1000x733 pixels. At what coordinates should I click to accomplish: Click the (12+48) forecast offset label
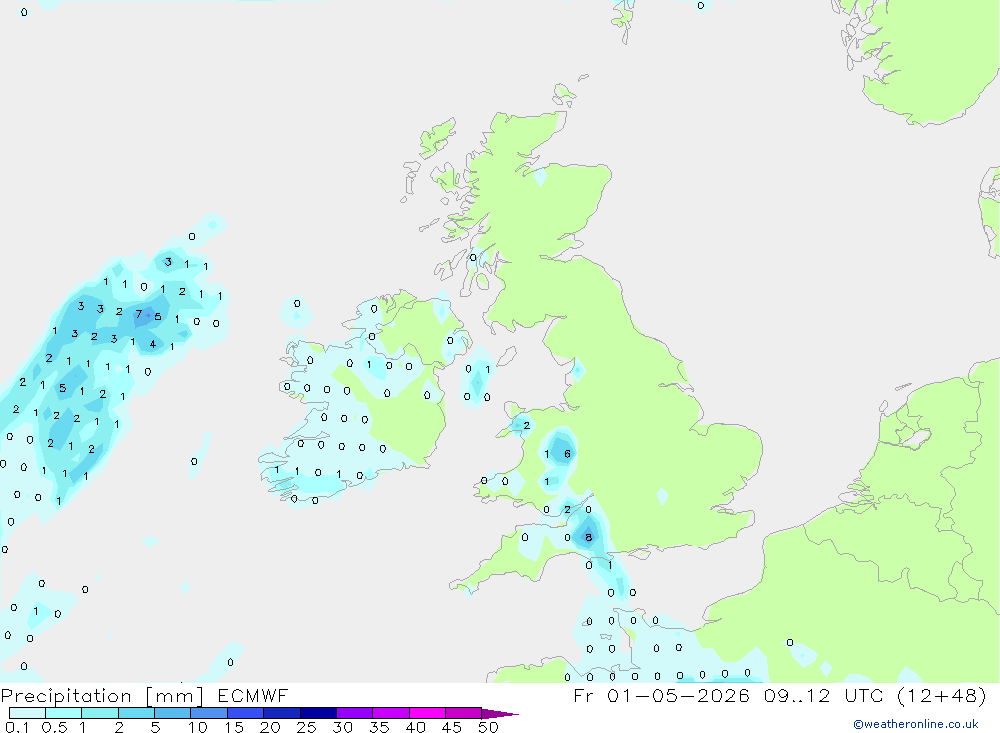[943, 695]
